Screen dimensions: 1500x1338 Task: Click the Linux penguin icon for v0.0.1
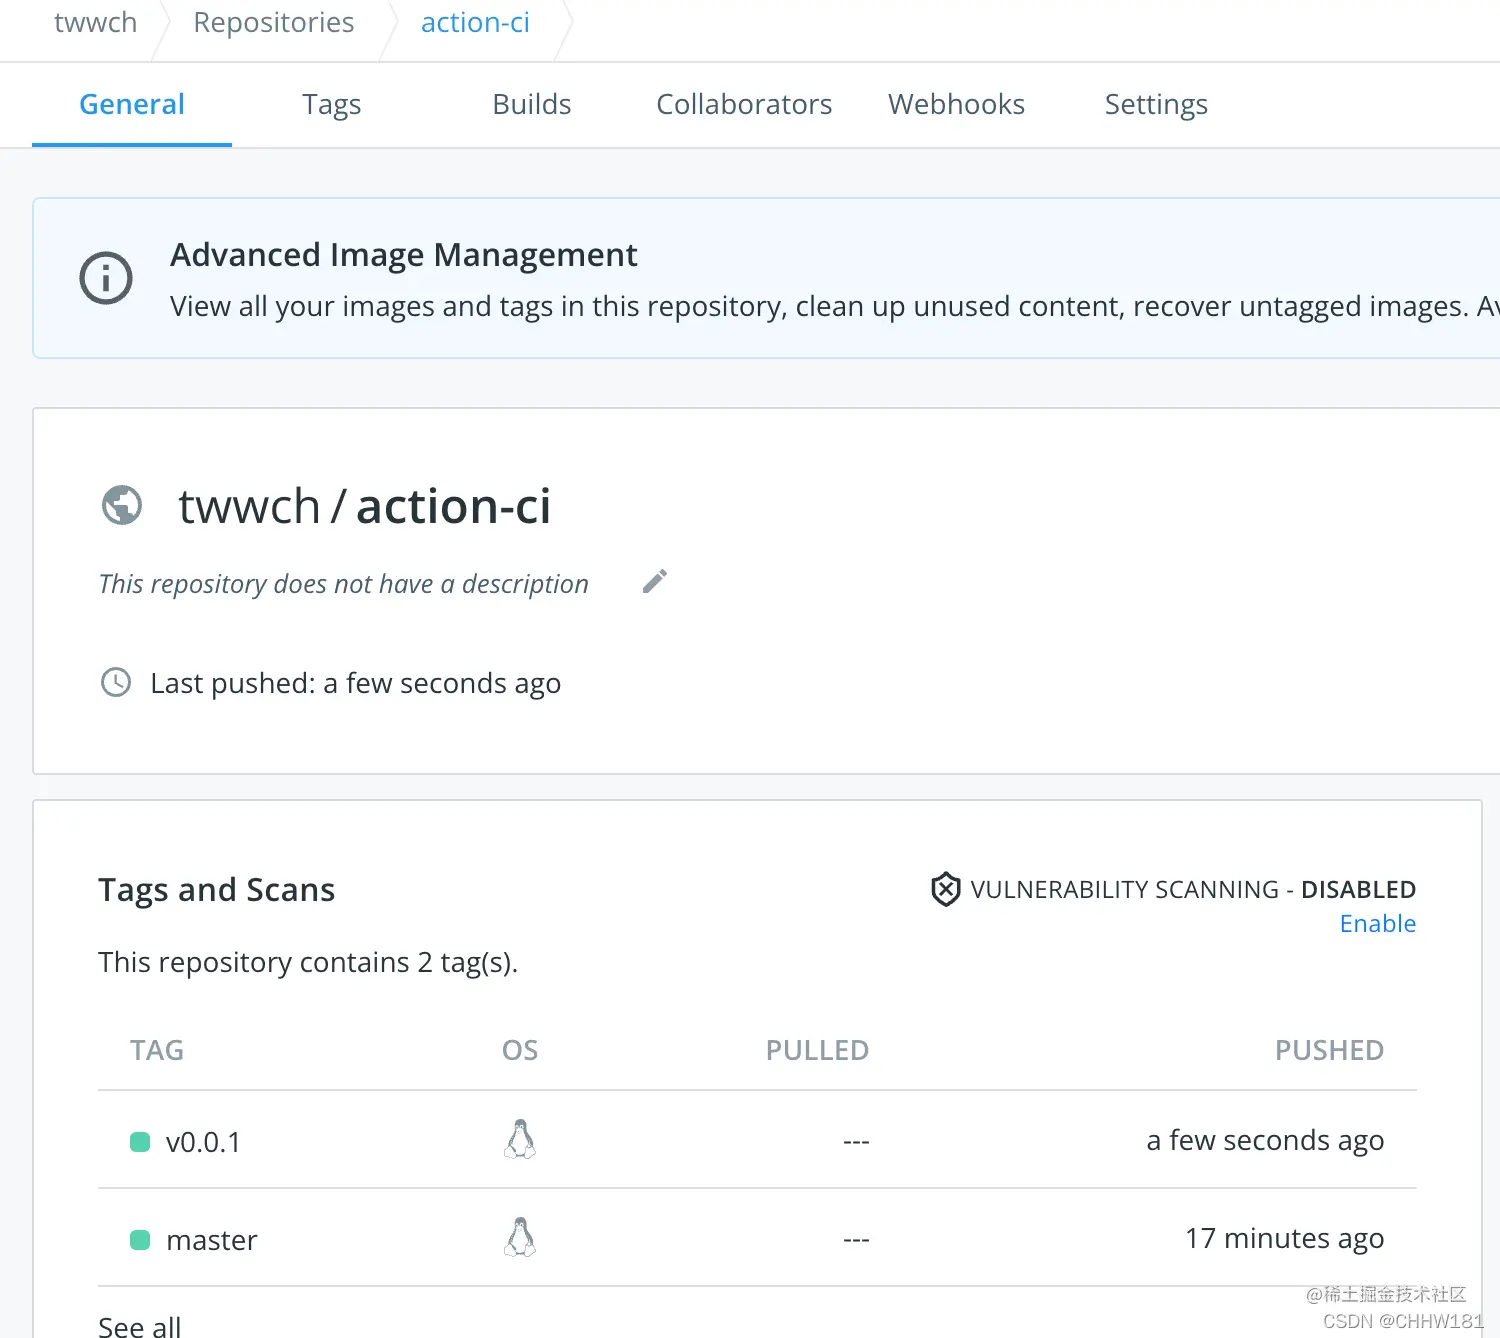point(520,1140)
